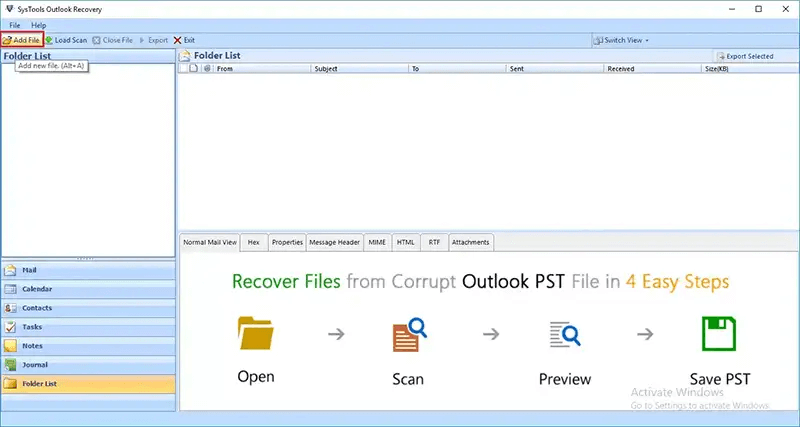Sort by the Received column
Viewport: 800px width, 427px height.
653,68
